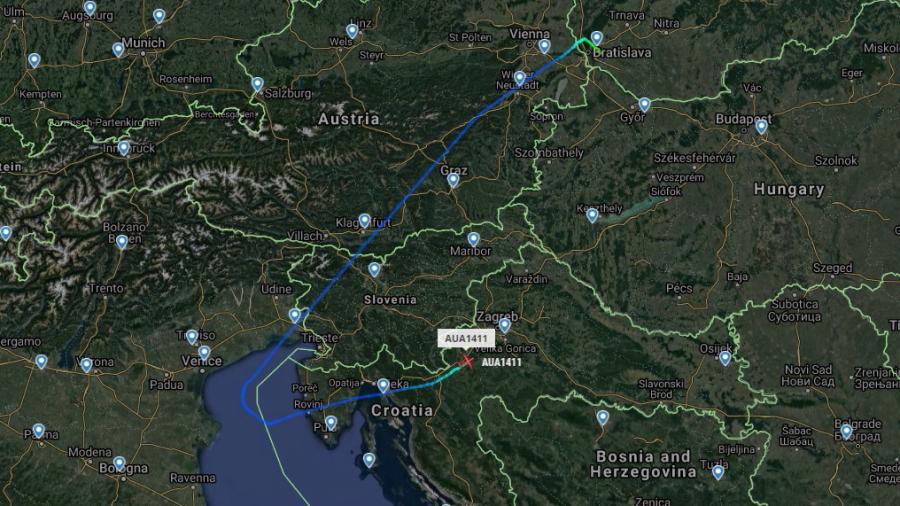Click the Budapest airport pin
This screenshot has height=506, width=900.
pos(762,127)
